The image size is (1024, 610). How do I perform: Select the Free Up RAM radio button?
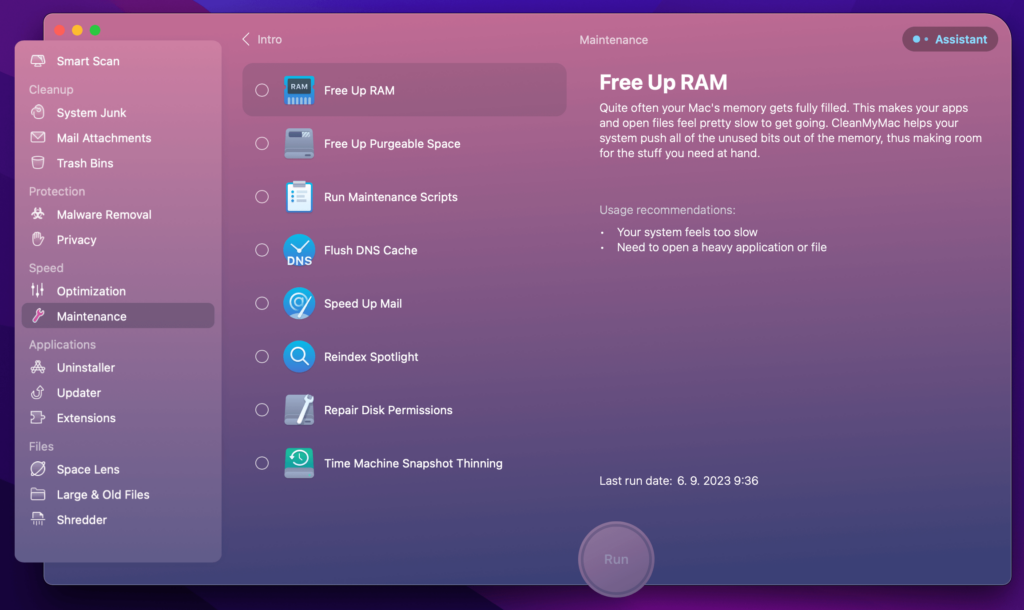(x=262, y=90)
